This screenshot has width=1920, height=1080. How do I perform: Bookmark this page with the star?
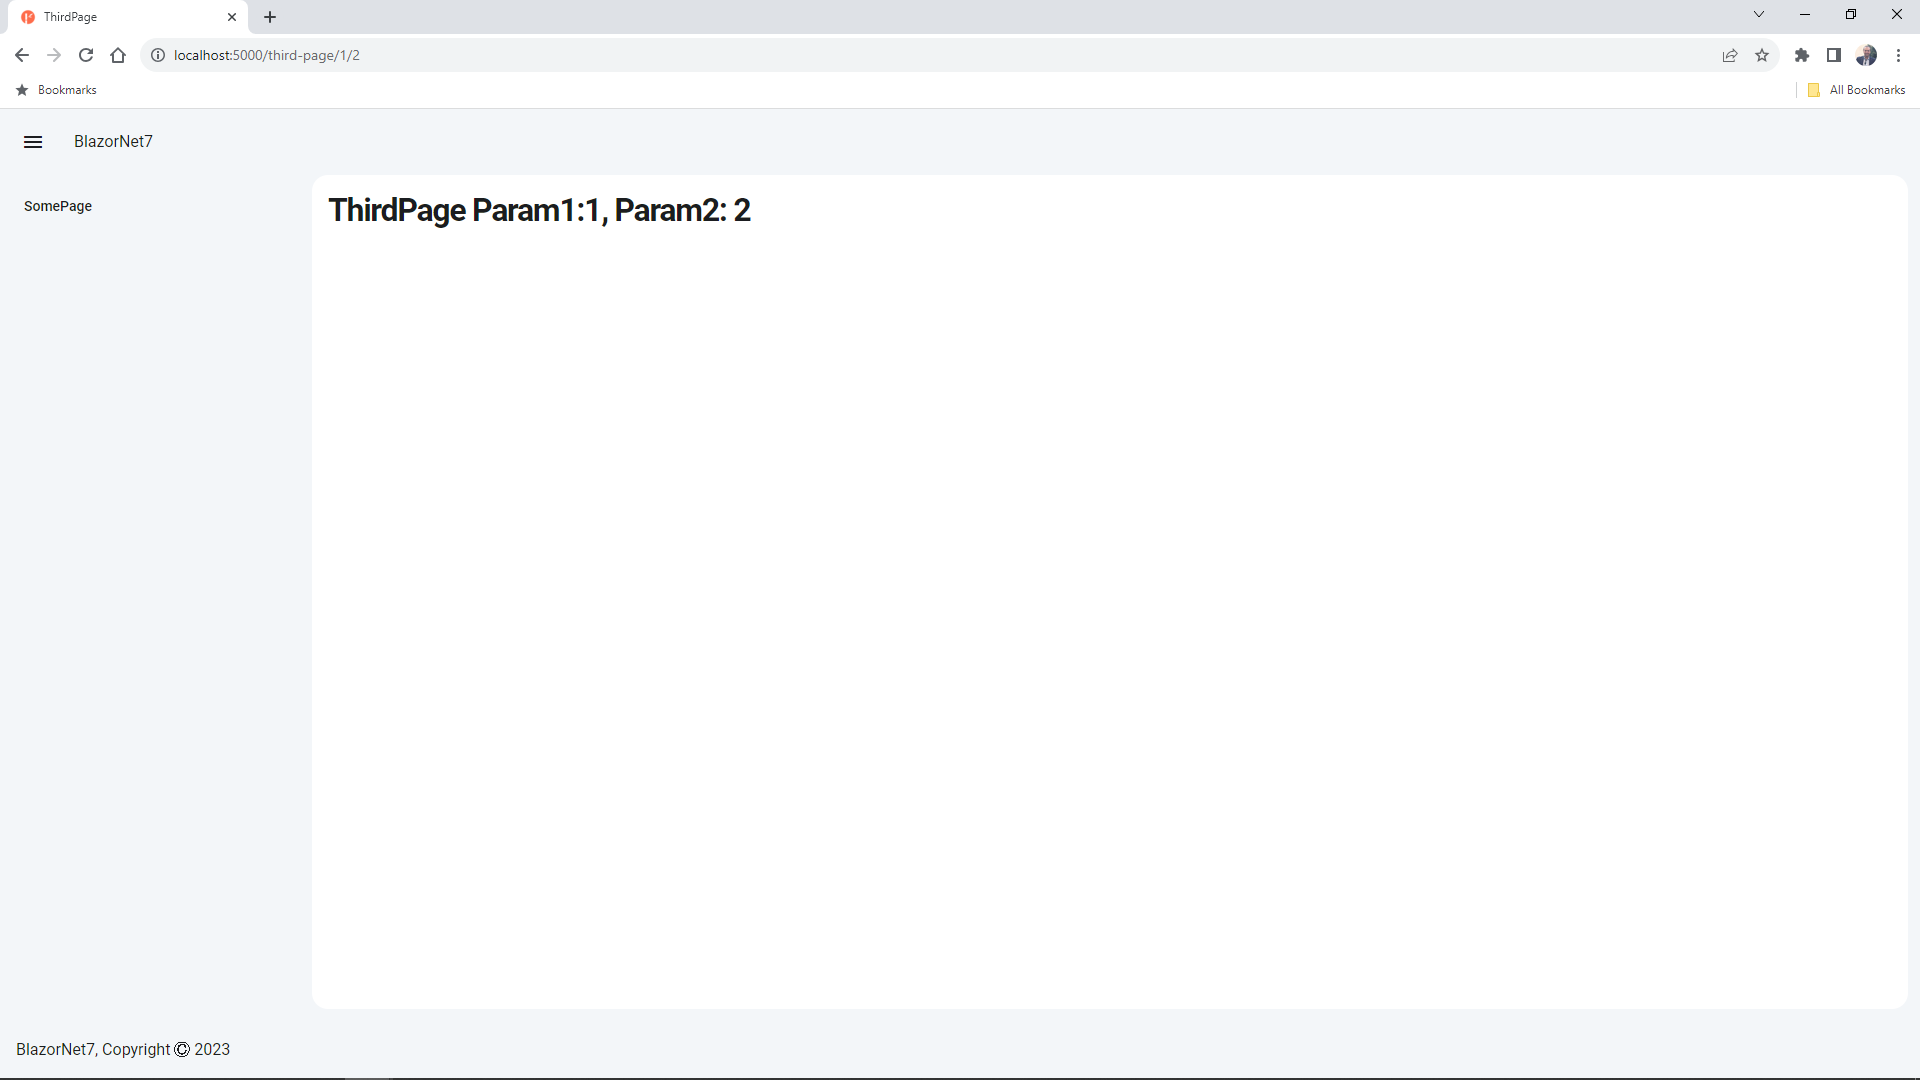tap(1762, 55)
